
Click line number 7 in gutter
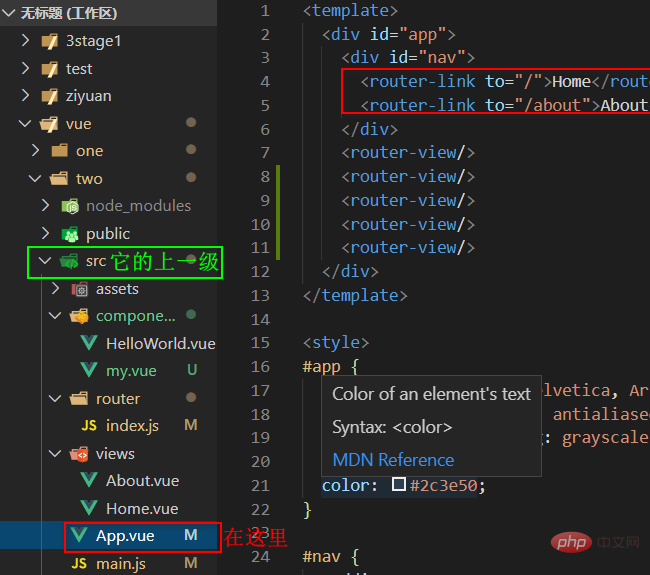coord(265,153)
